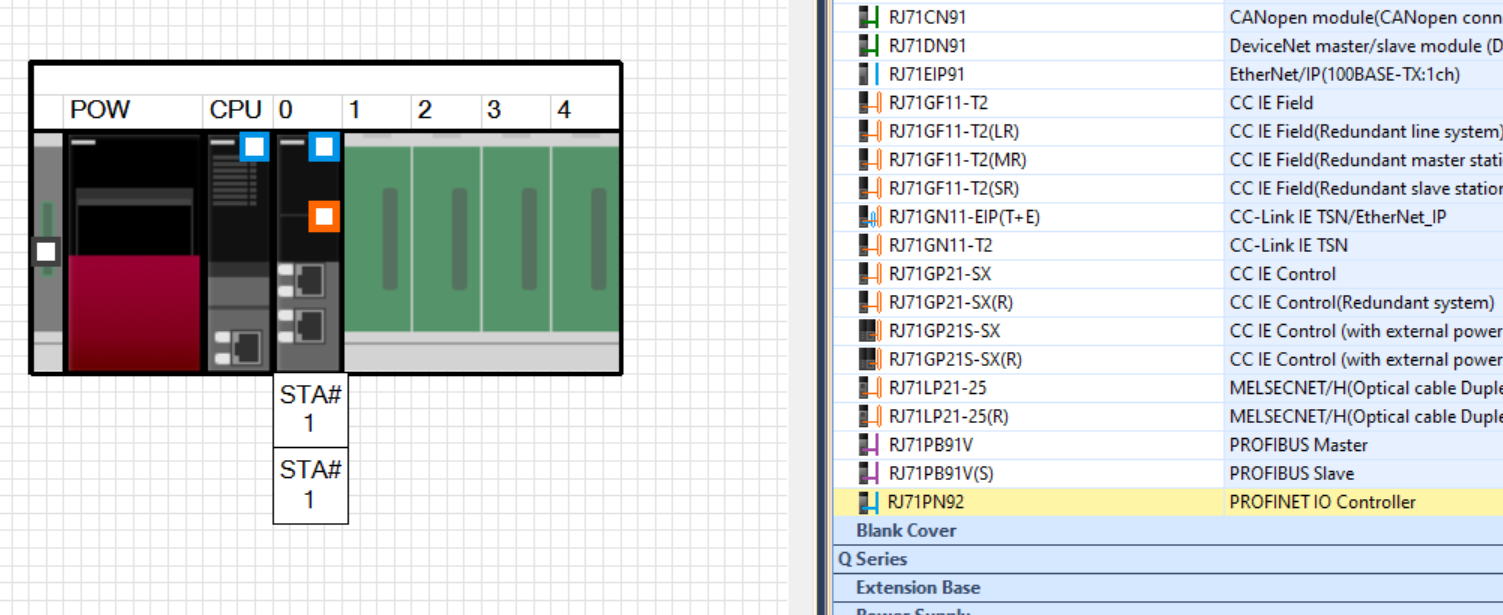The image size is (1503, 615).
Task: Click the white square handle on base unit edge
Action: (45, 251)
